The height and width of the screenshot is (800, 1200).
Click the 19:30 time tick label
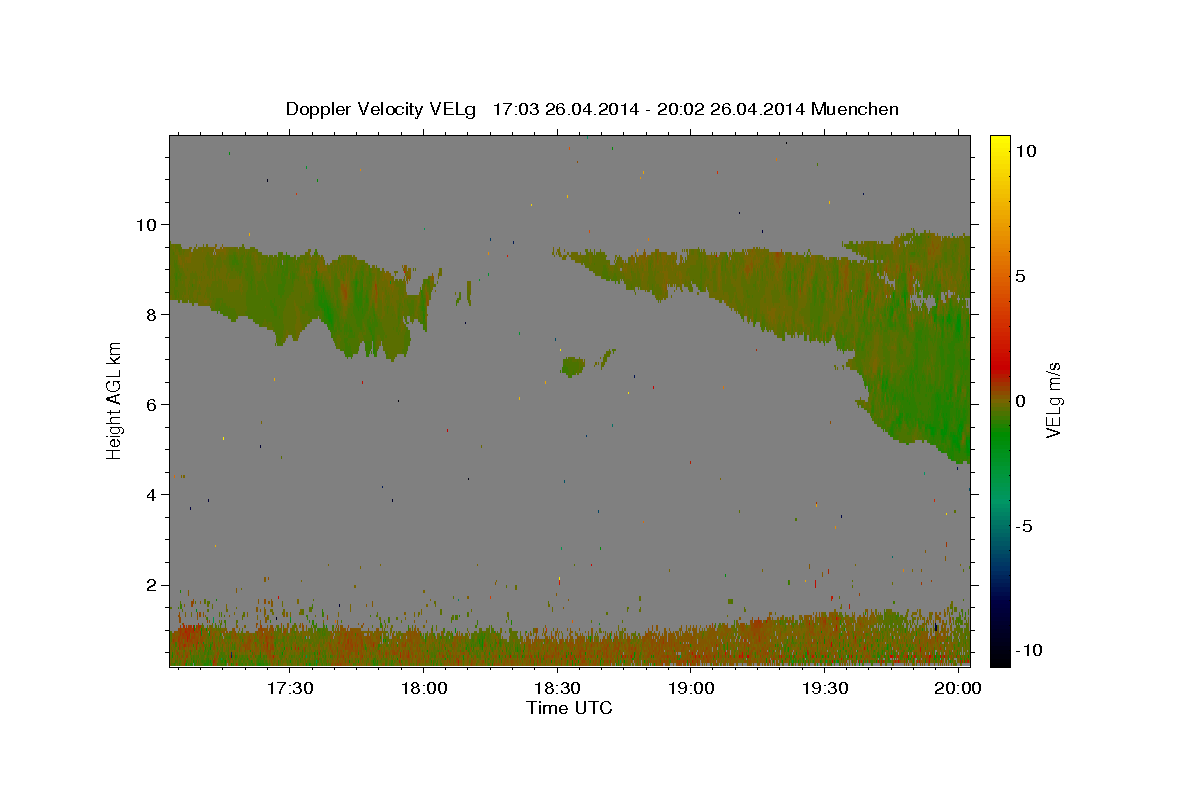point(825,689)
